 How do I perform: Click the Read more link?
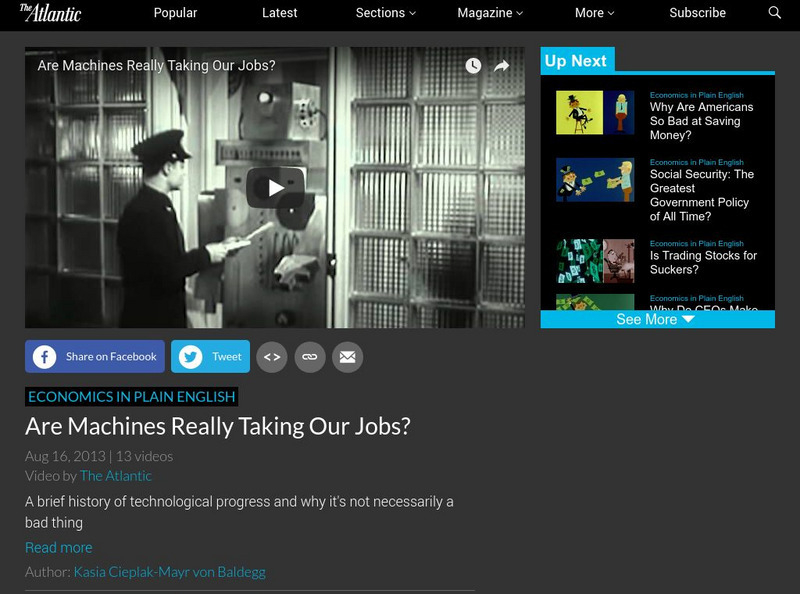point(59,548)
